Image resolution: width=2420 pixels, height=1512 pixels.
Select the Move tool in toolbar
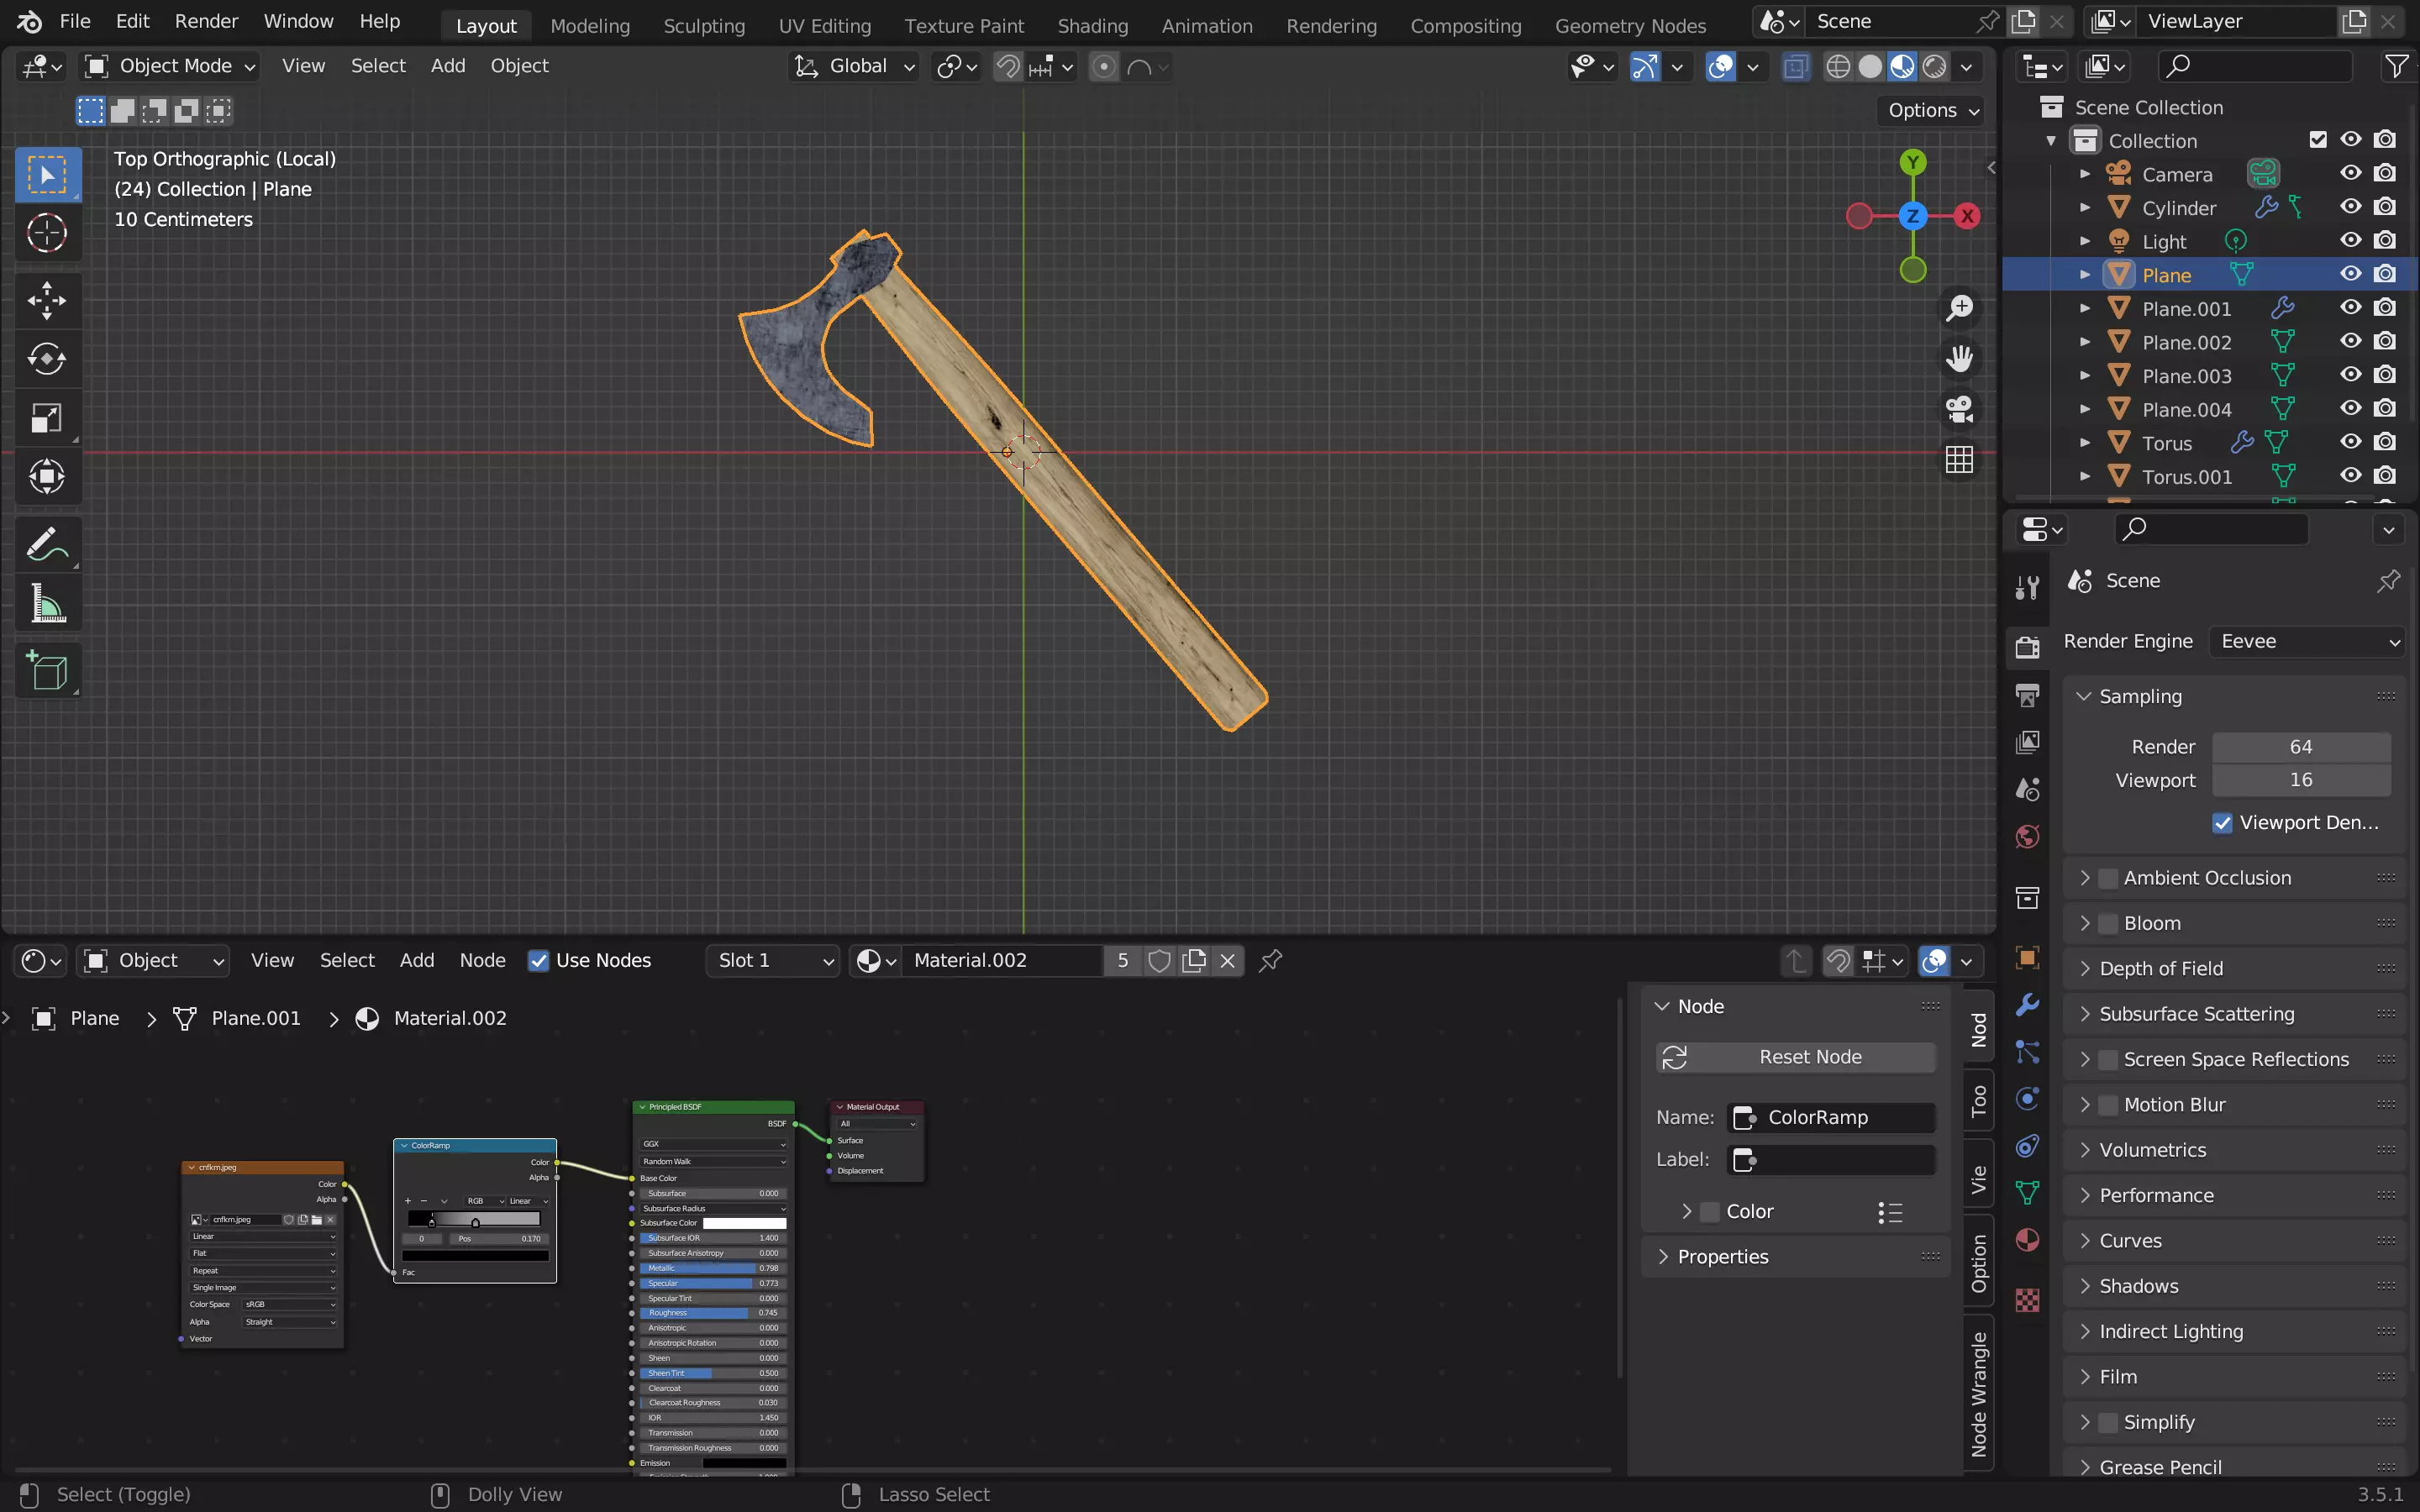coord(46,299)
